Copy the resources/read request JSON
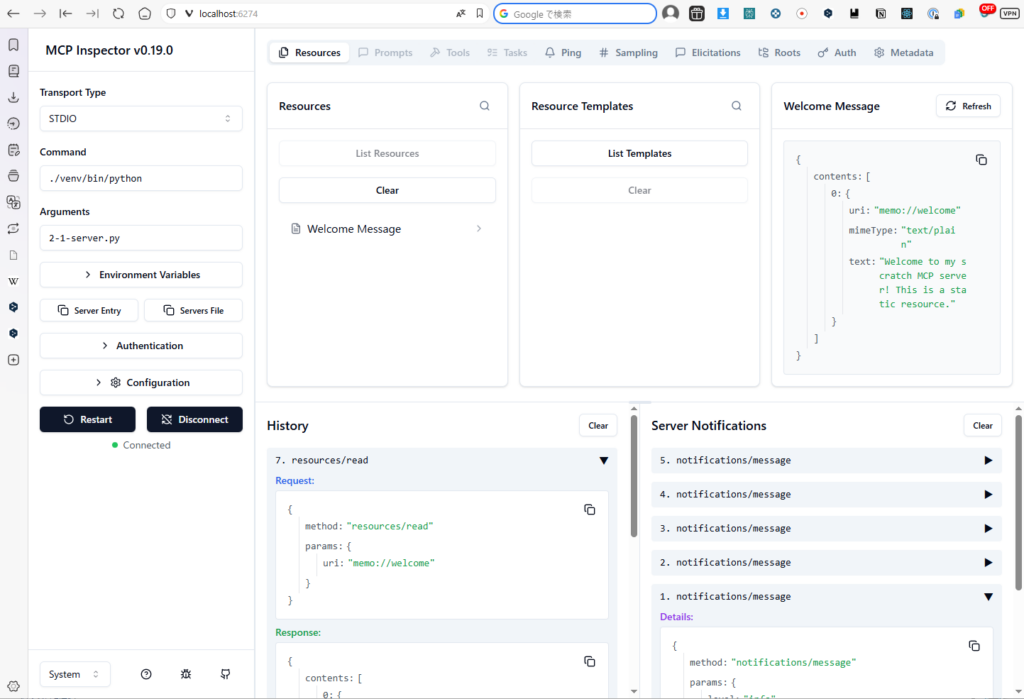 (589, 510)
